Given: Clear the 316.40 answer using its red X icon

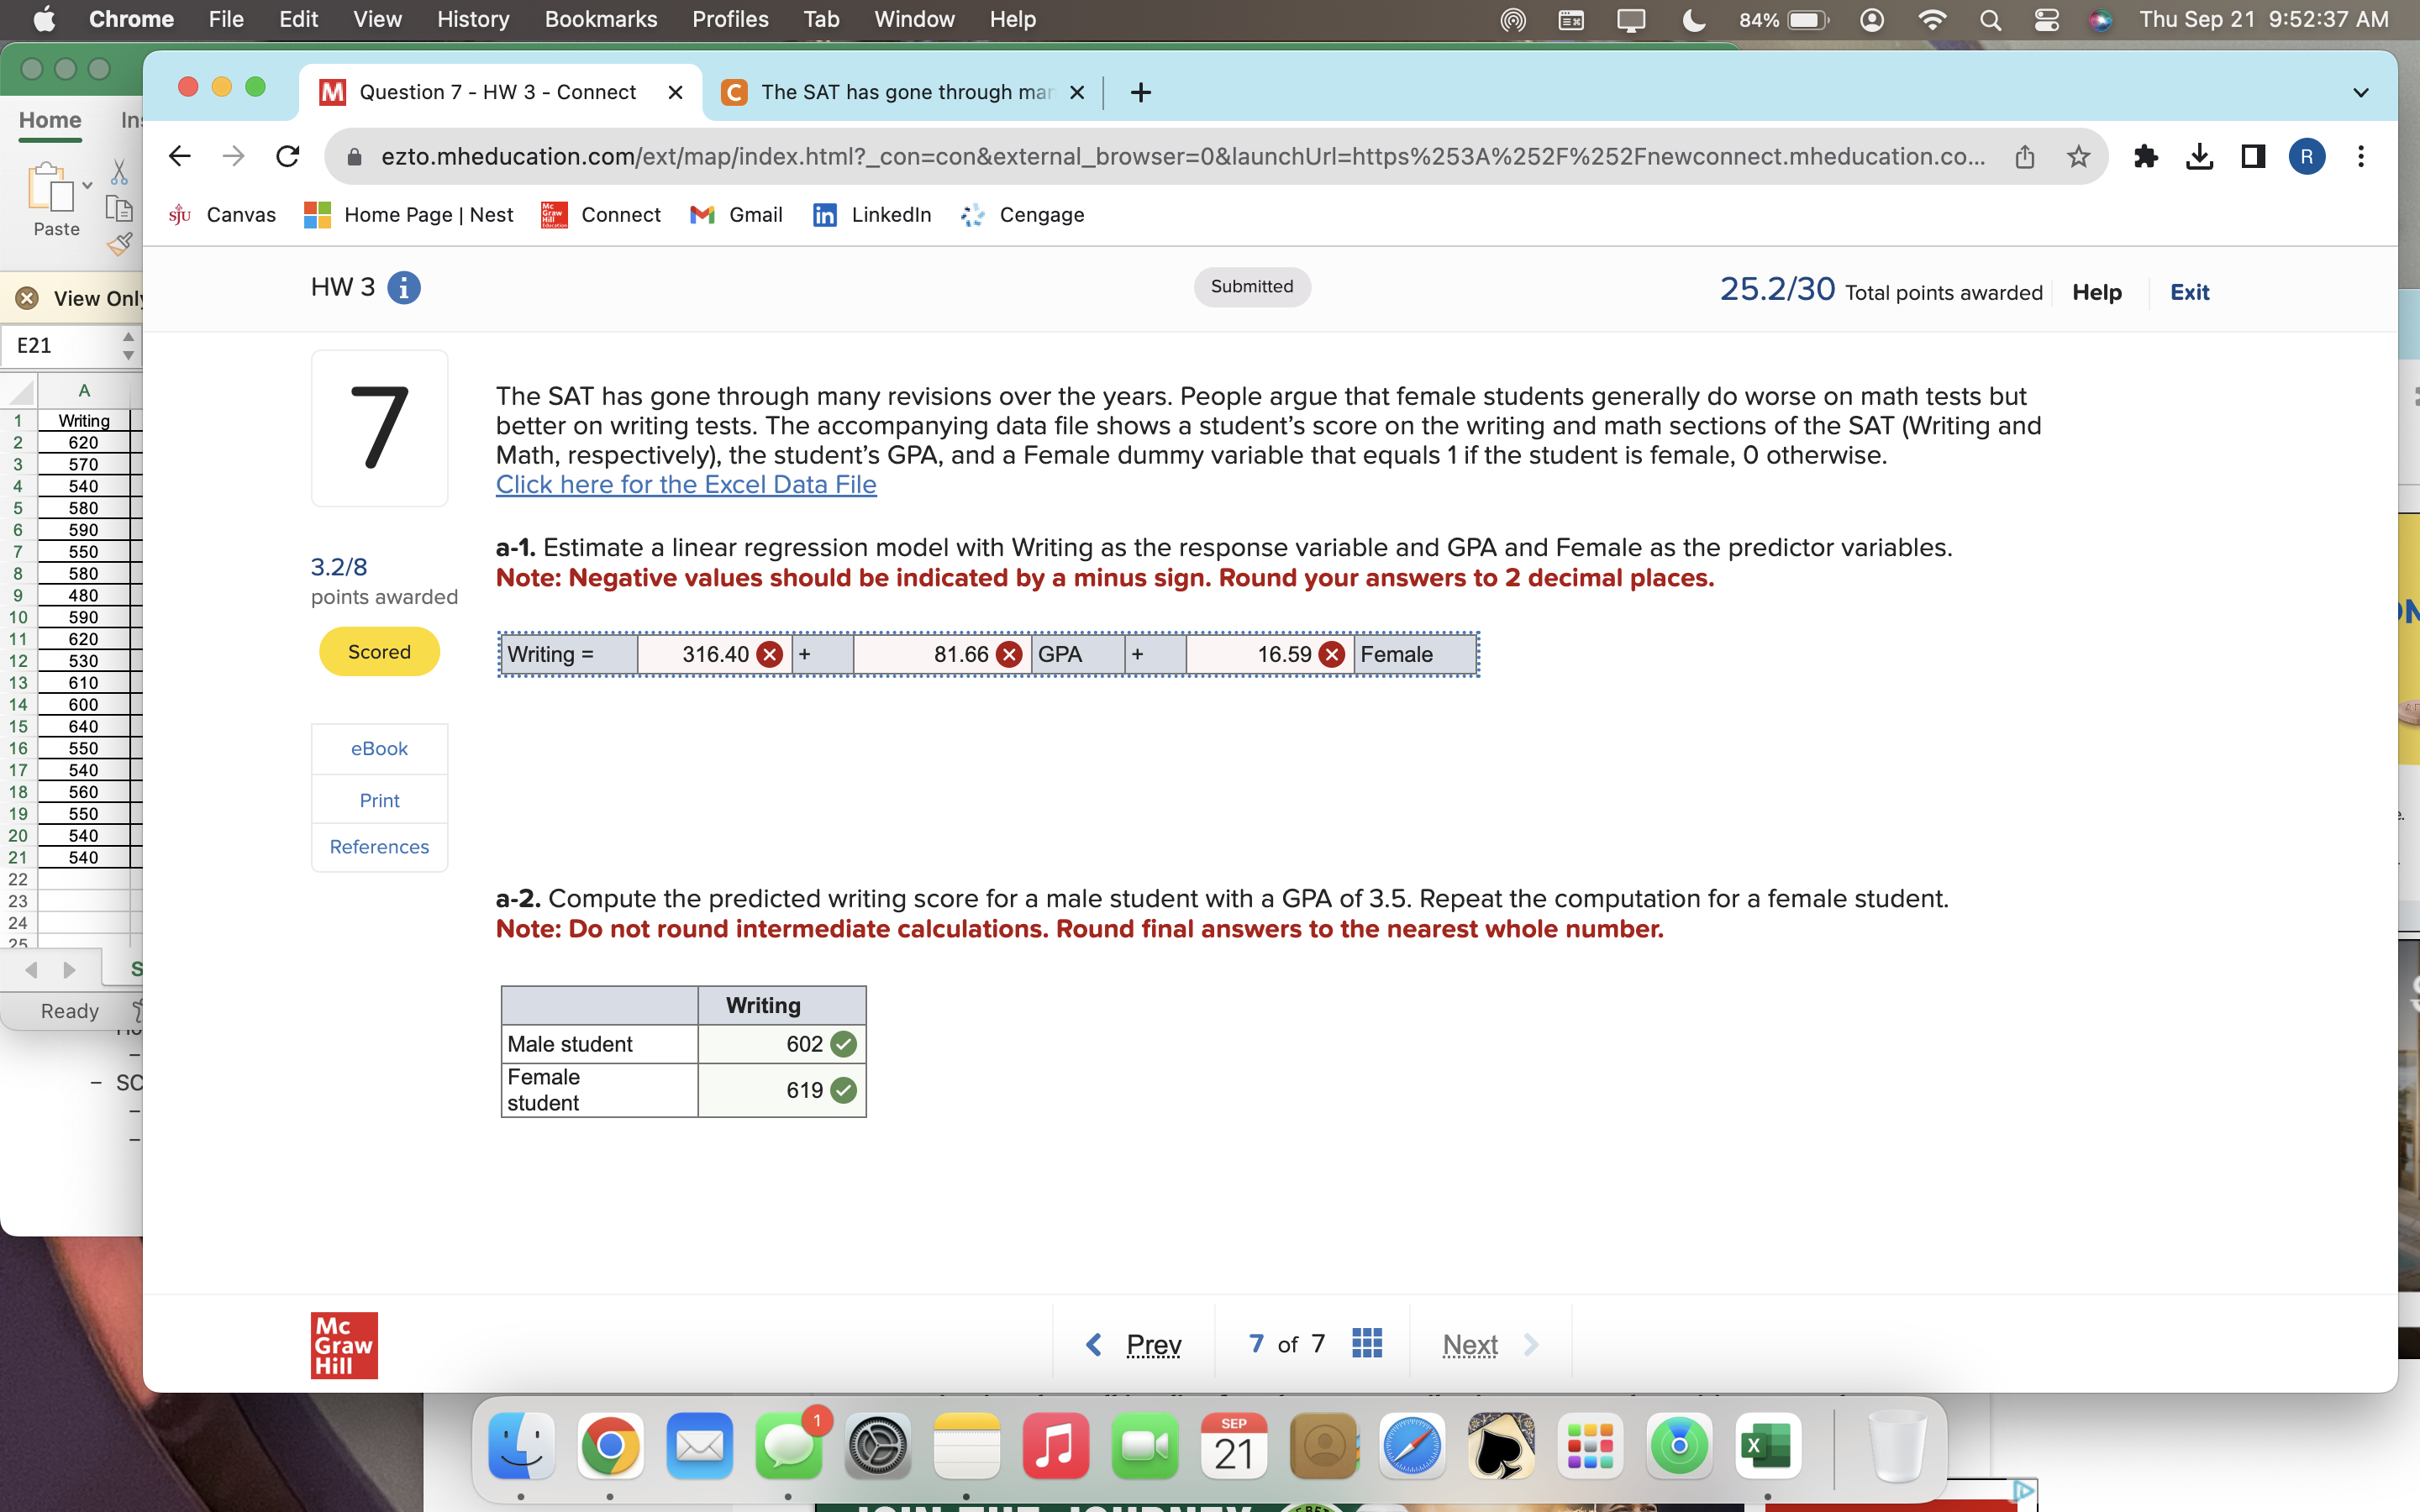Looking at the screenshot, I should (768, 654).
